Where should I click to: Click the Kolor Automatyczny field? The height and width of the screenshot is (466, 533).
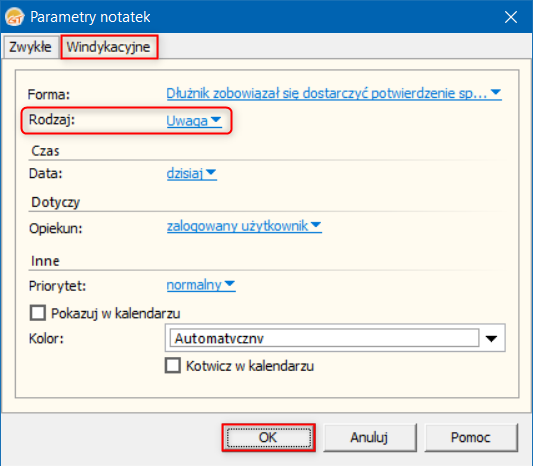point(324,338)
